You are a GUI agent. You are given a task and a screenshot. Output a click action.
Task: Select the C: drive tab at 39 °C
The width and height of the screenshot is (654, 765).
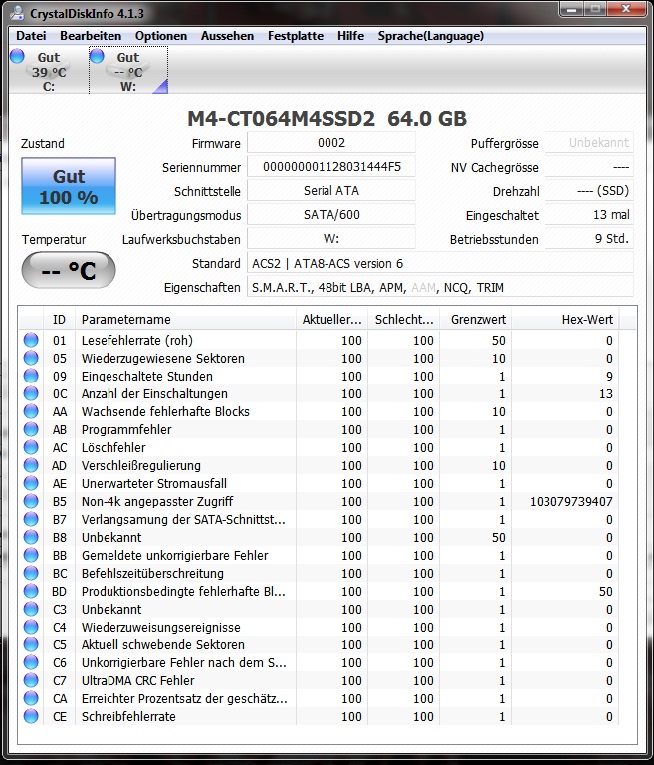pos(48,71)
